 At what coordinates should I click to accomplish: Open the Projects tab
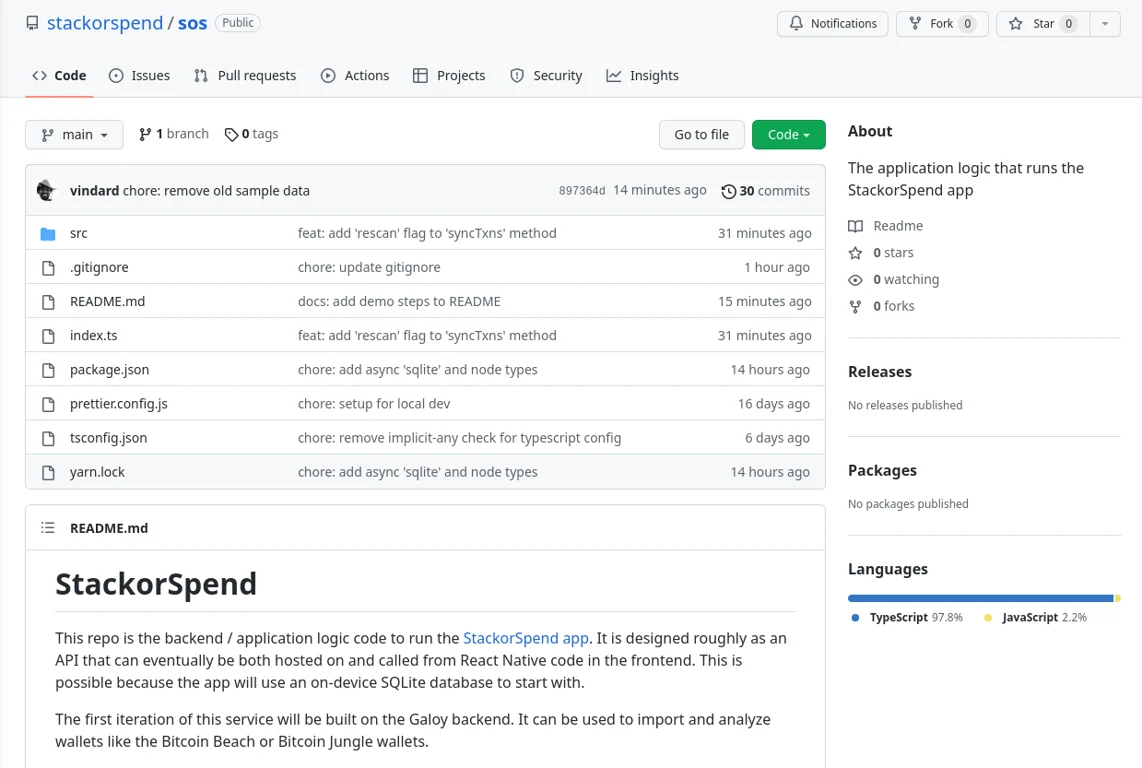[x=449, y=76]
